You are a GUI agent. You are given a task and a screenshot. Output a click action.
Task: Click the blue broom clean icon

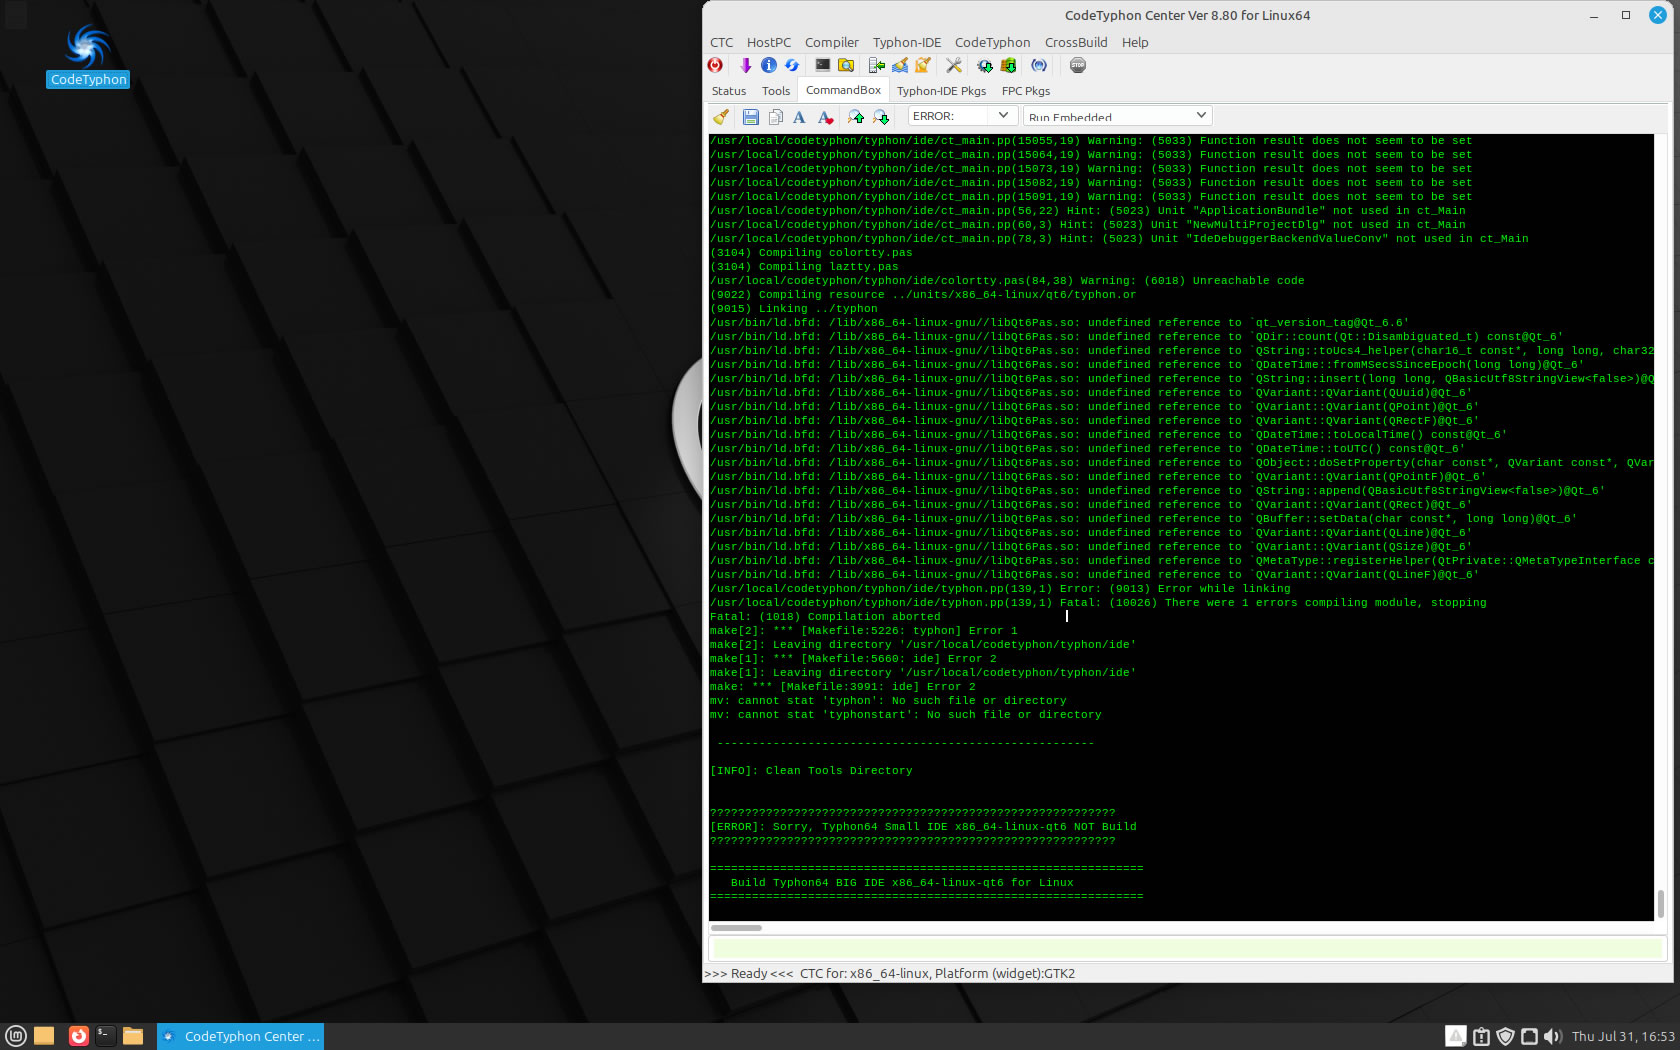click(900, 65)
